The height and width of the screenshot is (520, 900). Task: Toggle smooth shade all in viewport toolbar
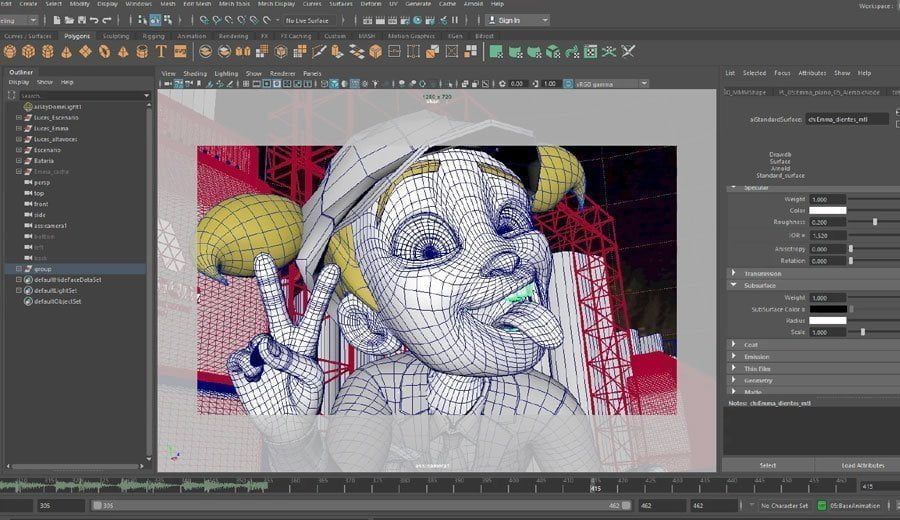(334, 84)
